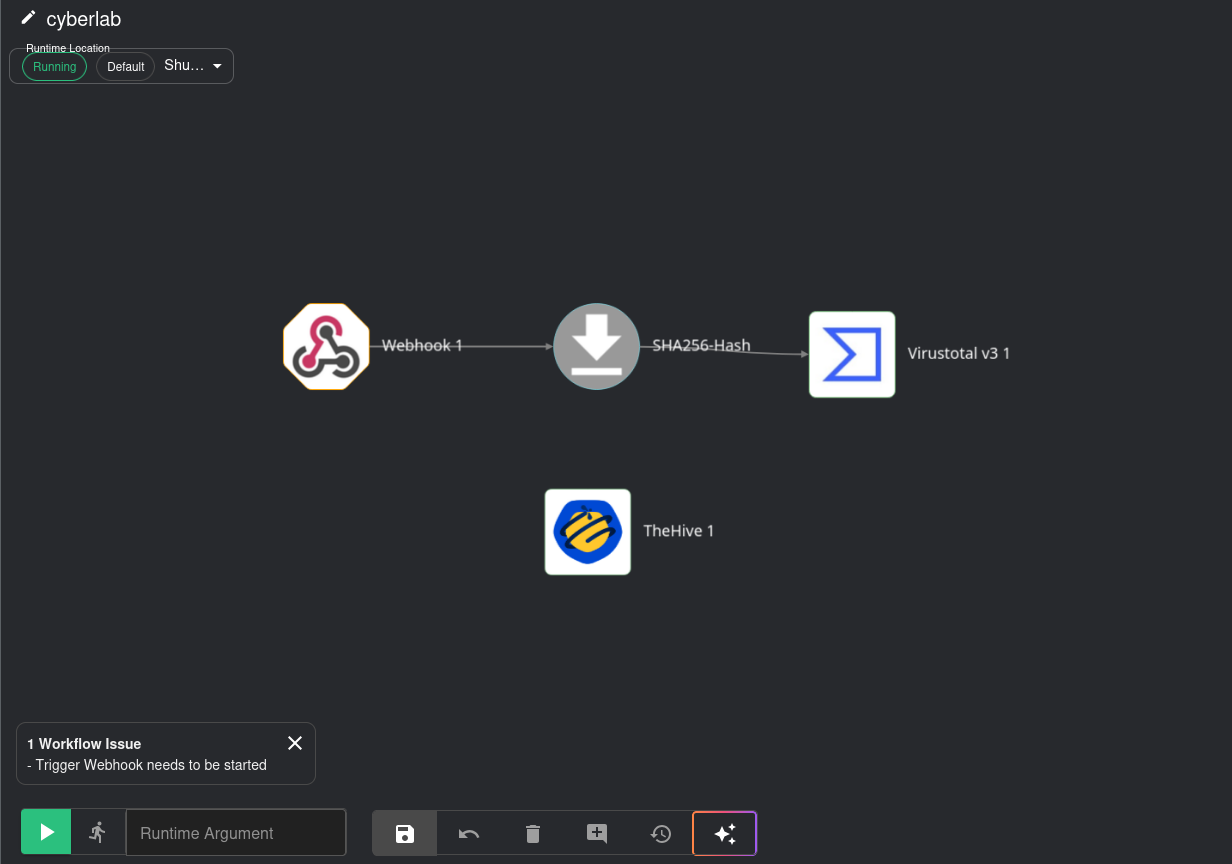The image size is (1232, 864).
Task: Select the Webhook 1 trigger node
Action: click(326, 346)
